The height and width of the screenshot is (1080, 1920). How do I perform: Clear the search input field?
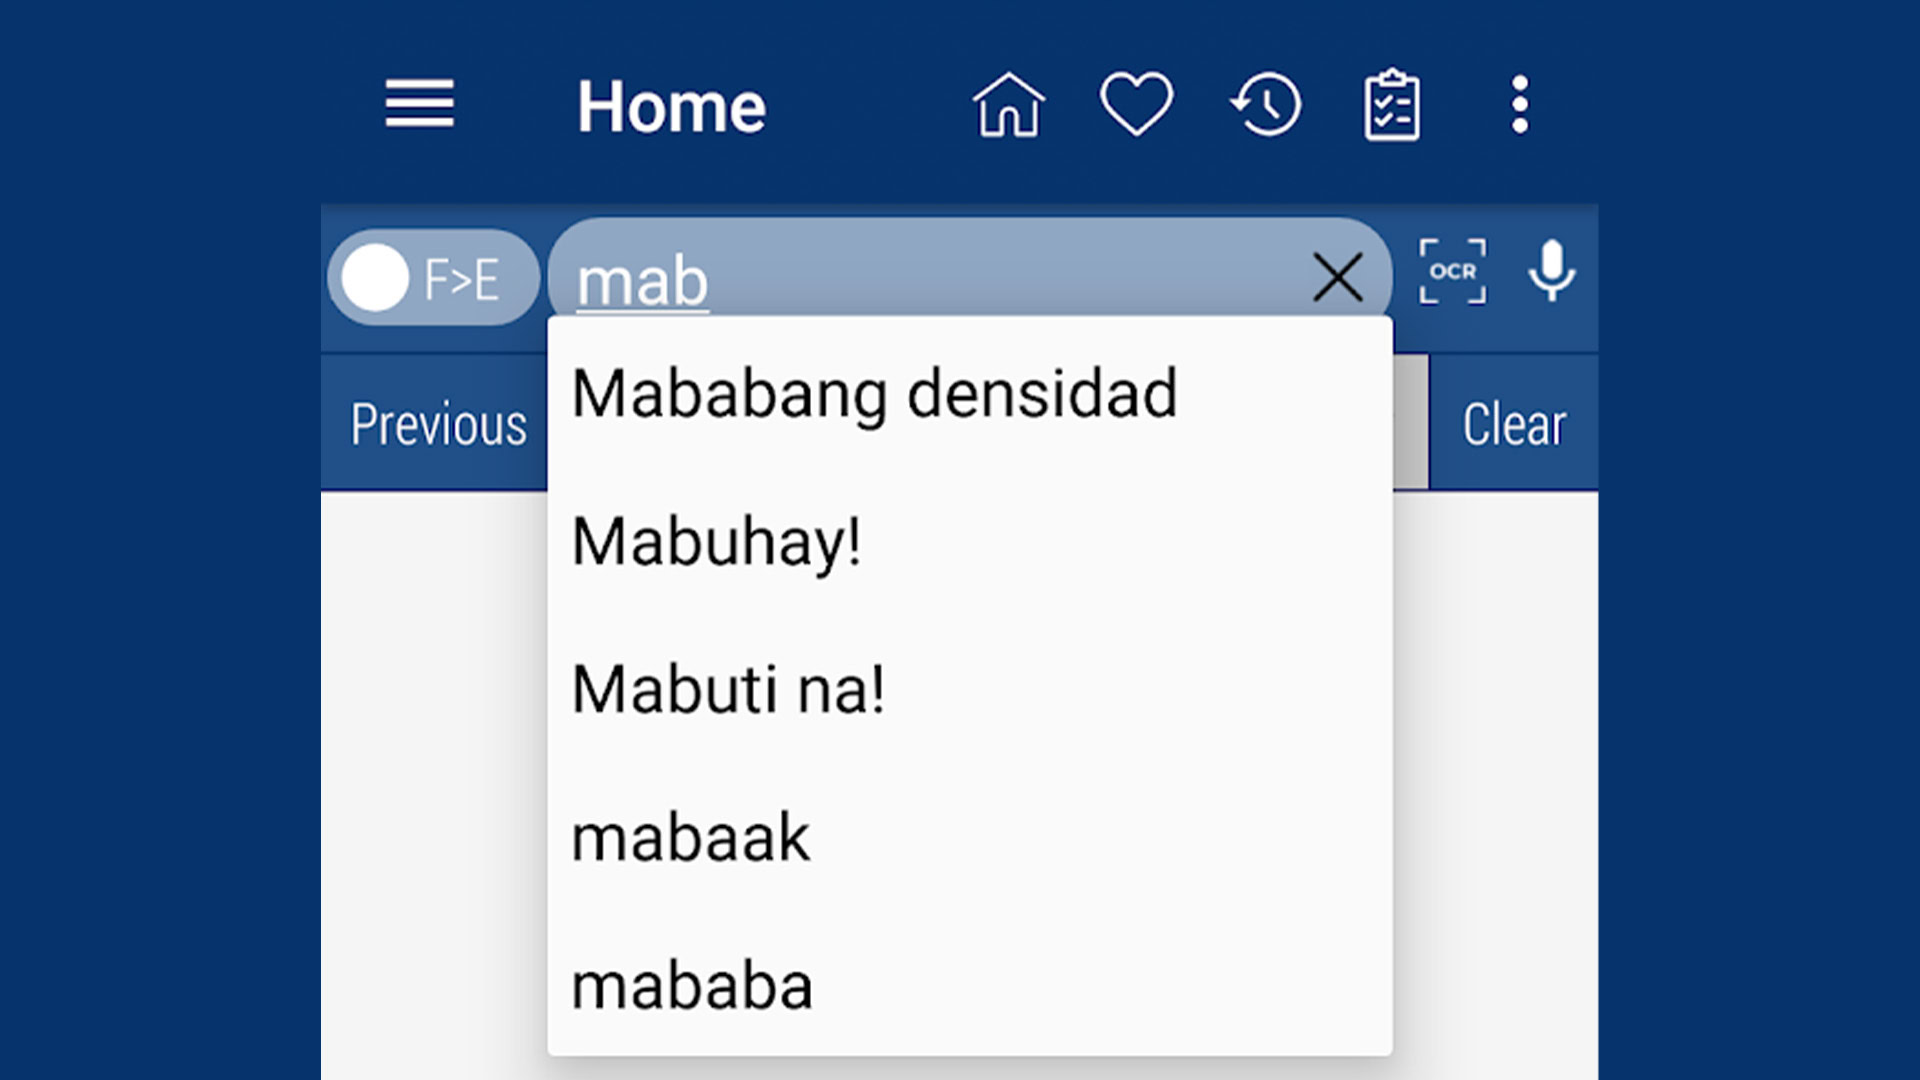click(1338, 277)
